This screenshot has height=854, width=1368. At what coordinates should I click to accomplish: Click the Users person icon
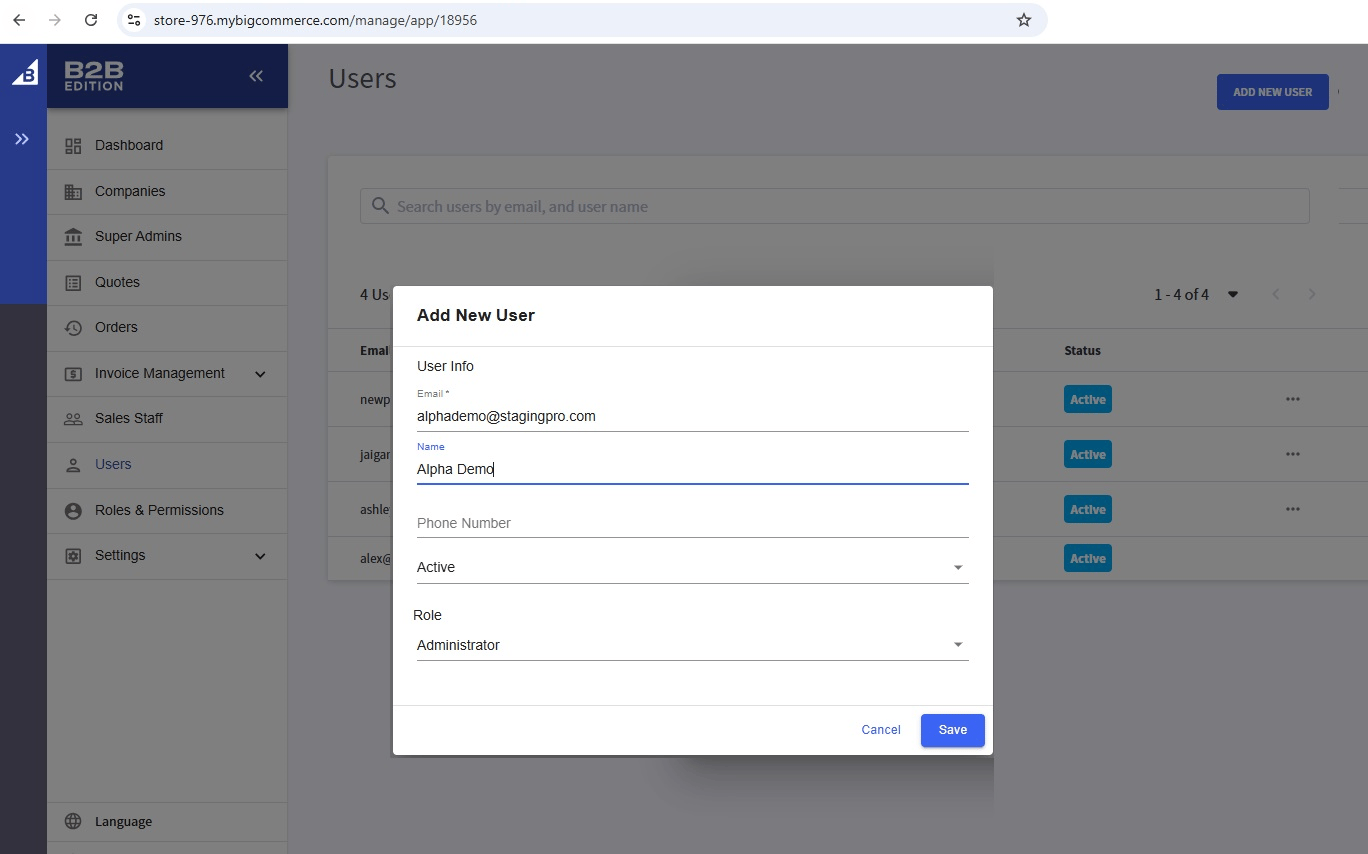pos(73,465)
